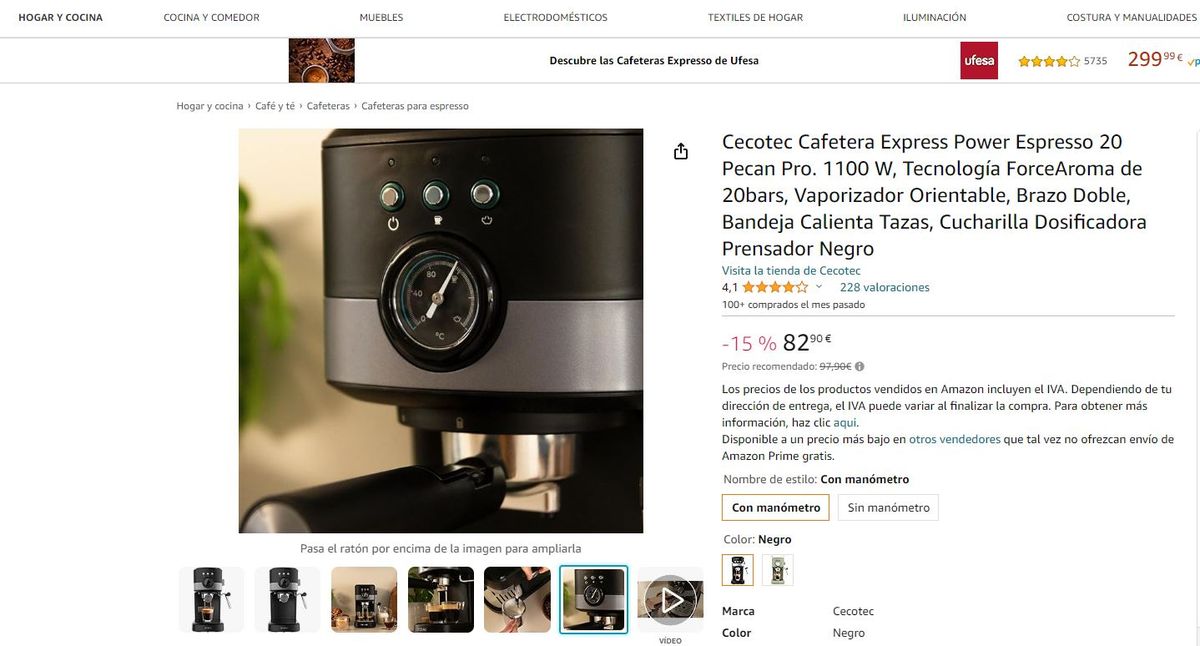Choose the beige coffee machine color swatch
1200x646 pixels.
(x=778, y=569)
